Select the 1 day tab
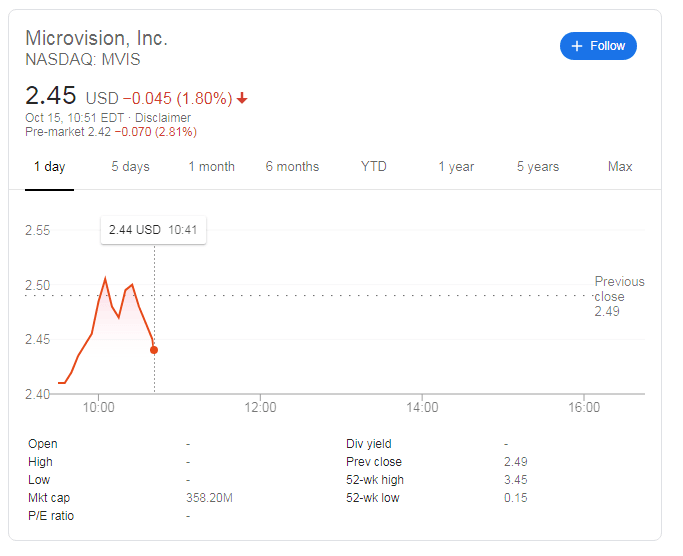Image resolution: width=683 pixels, height=556 pixels. coord(49,167)
